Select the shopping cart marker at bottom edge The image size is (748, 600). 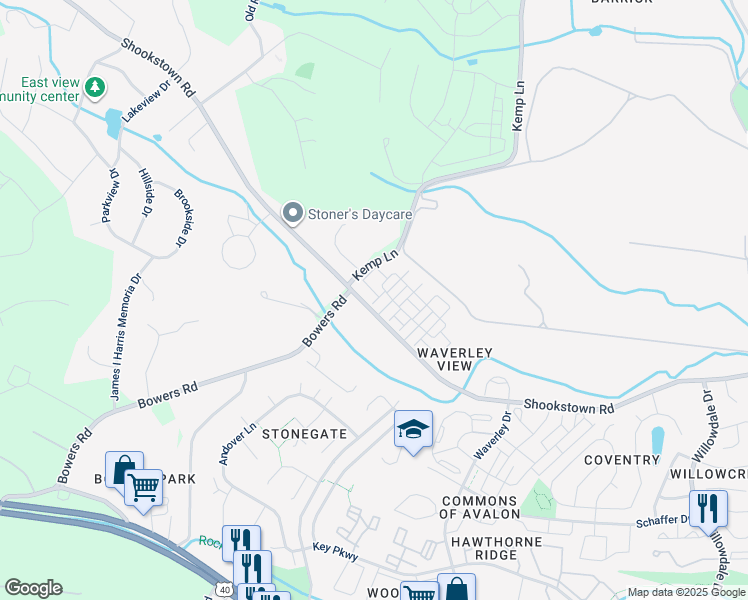[x=419, y=591]
